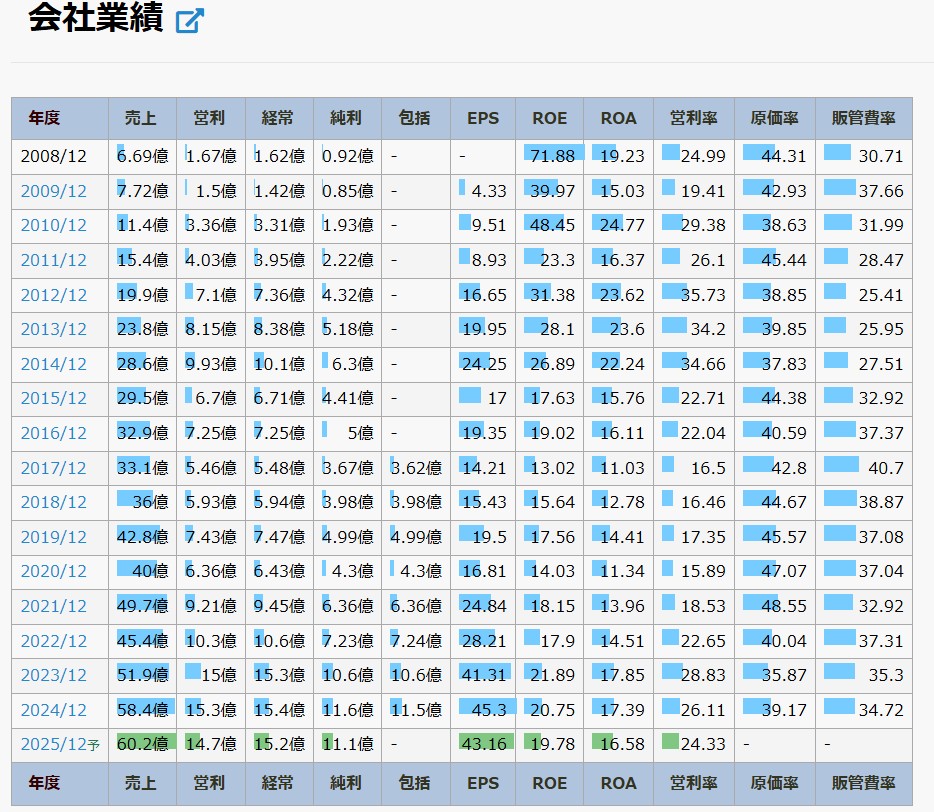Select the ROE value 13.02
This screenshot has height=812, width=934.
[x=552, y=468]
